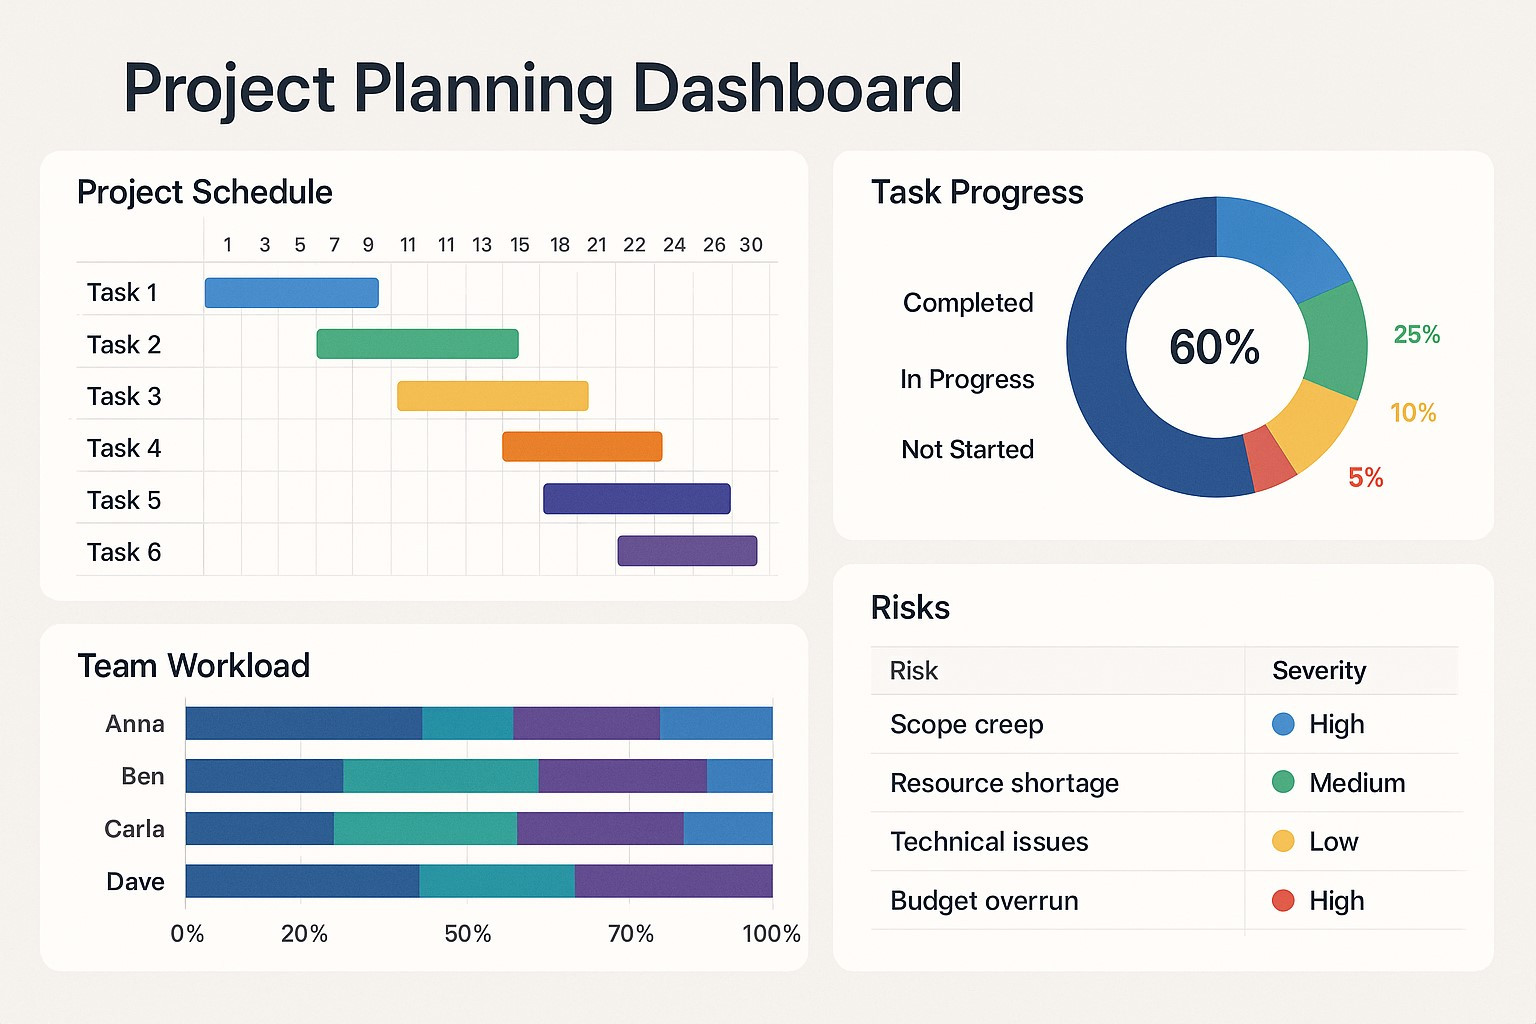1536x1024 pixels.
Task: Click the 60% center of donut chart
Action: coord(1215,347)
